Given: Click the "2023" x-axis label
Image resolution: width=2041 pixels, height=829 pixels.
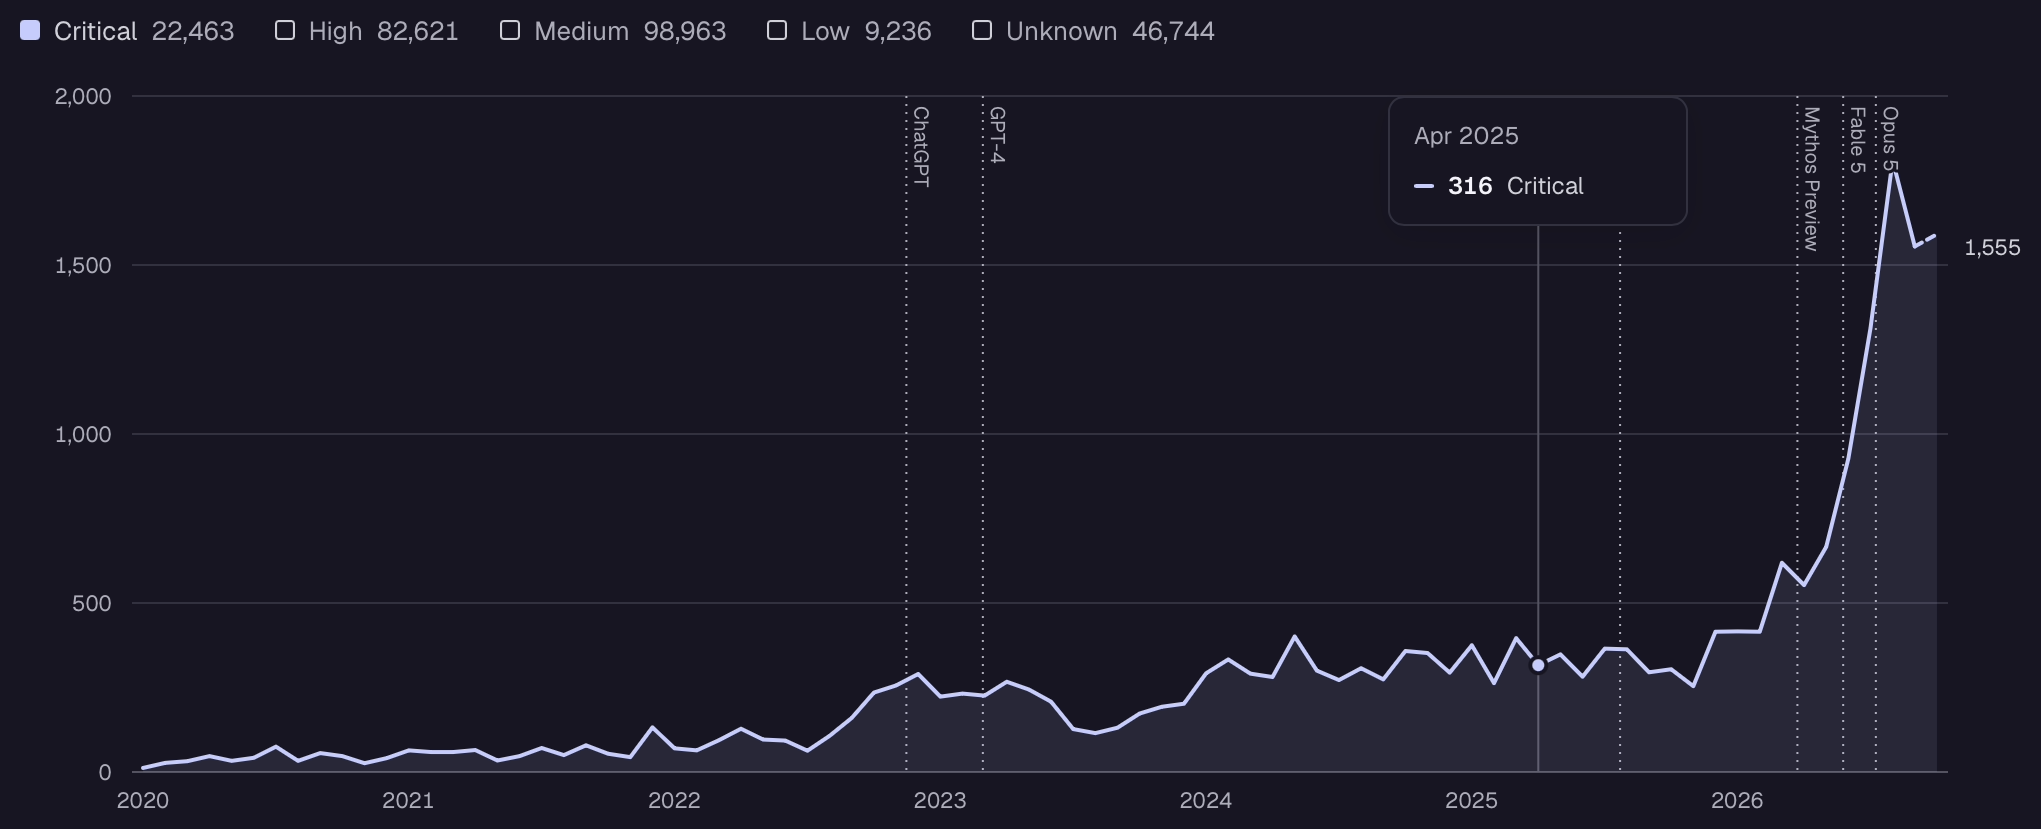Looking at the screenshot, I should pos(940,800).
